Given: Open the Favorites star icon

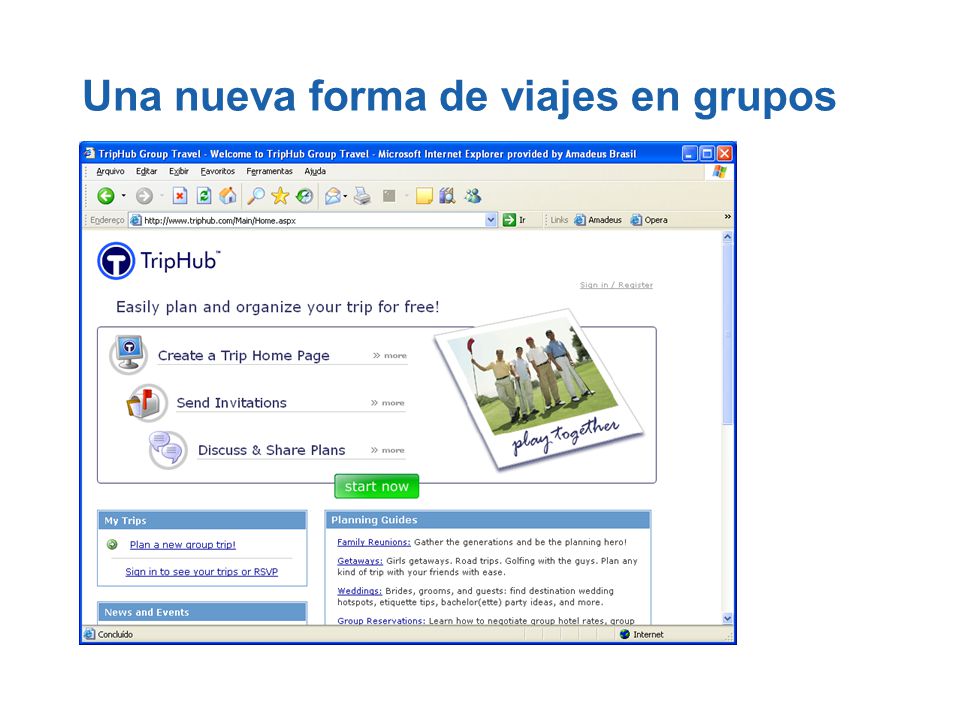Looking at the screenshot, I should [280, 196].
